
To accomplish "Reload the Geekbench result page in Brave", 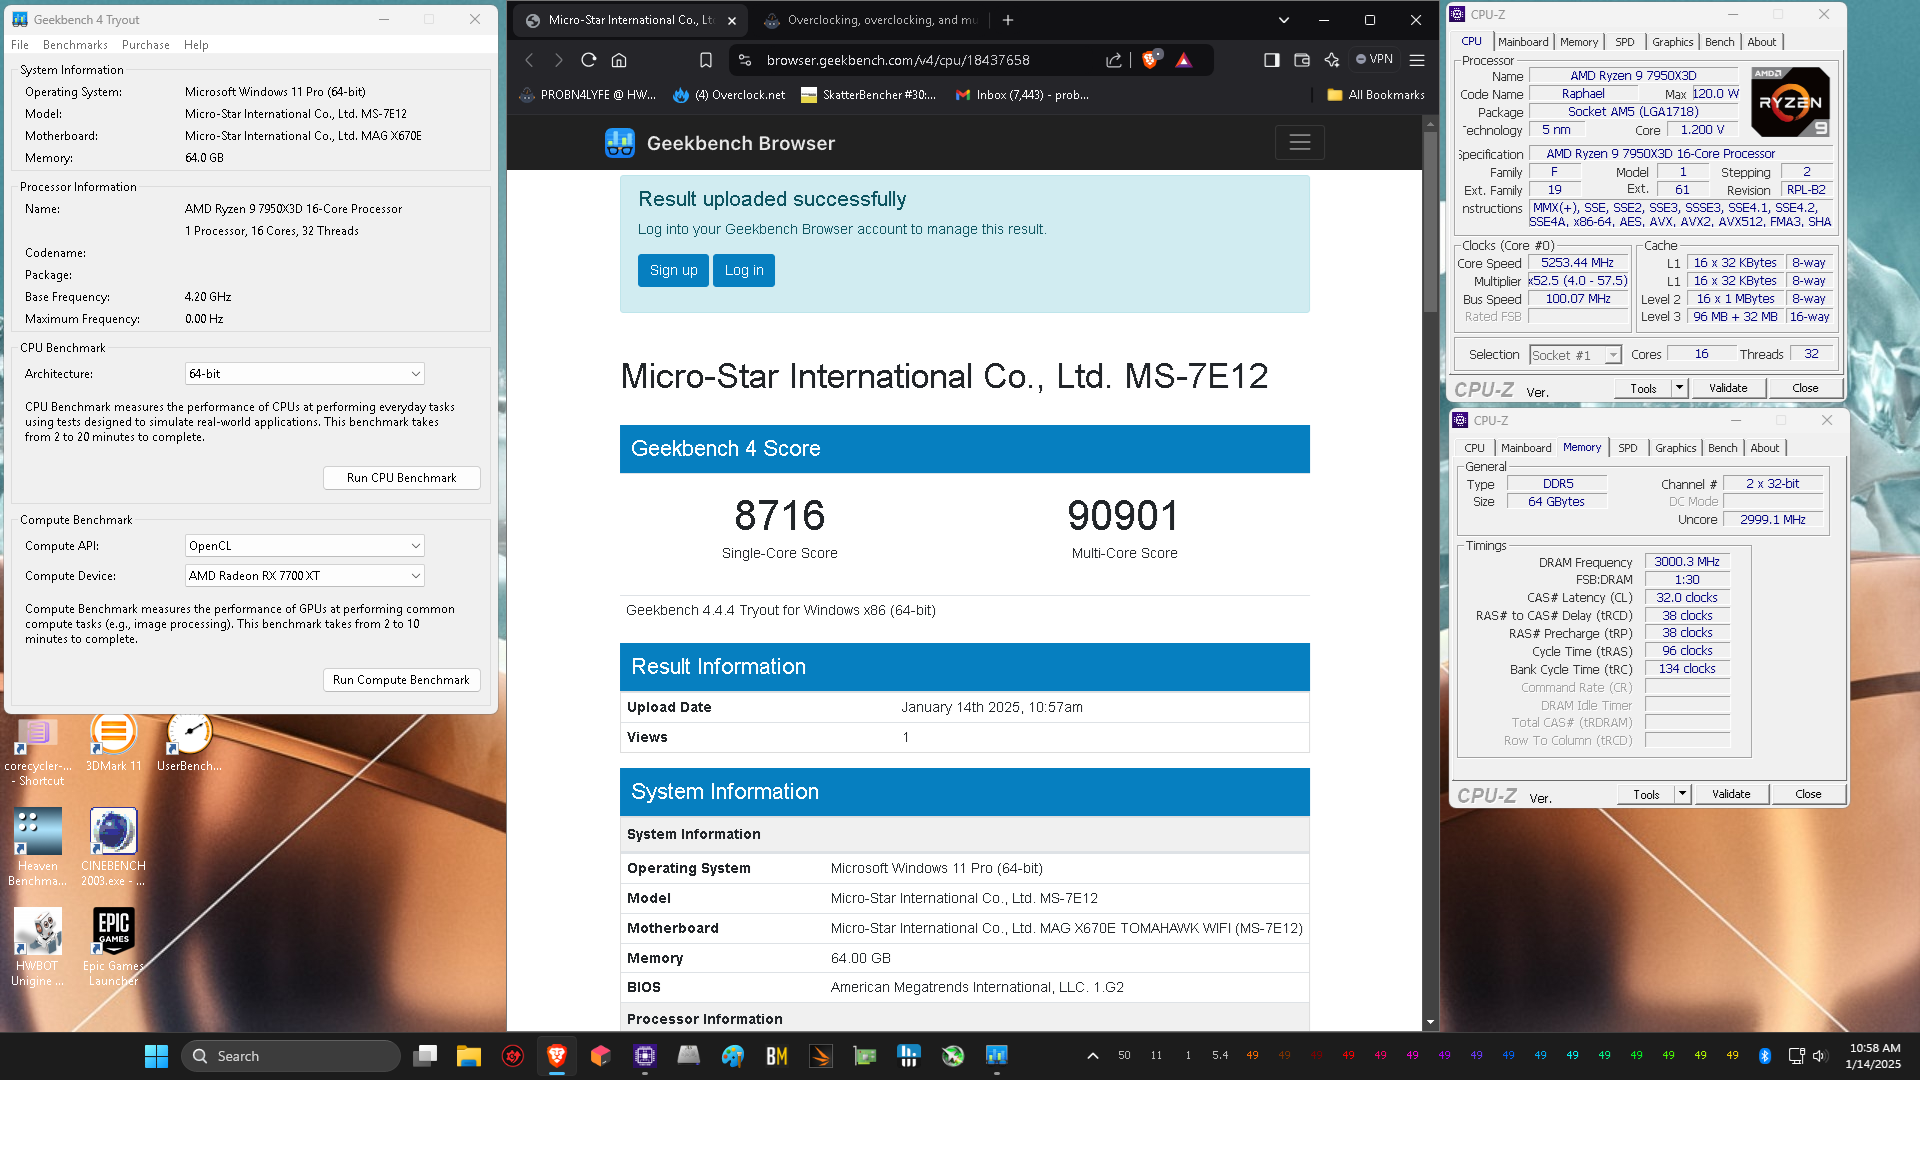I will pyautogui.click(x=589, y=60).
